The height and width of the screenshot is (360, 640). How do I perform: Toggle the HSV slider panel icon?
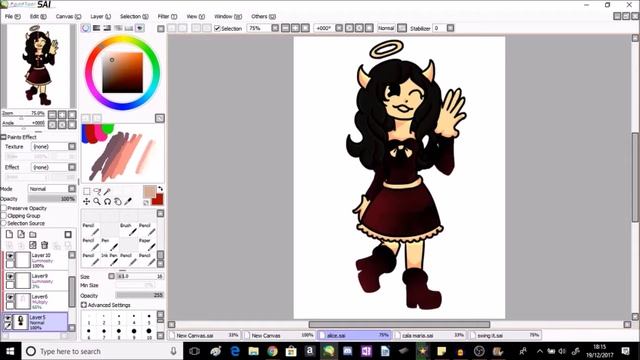[x=107, y=28]
